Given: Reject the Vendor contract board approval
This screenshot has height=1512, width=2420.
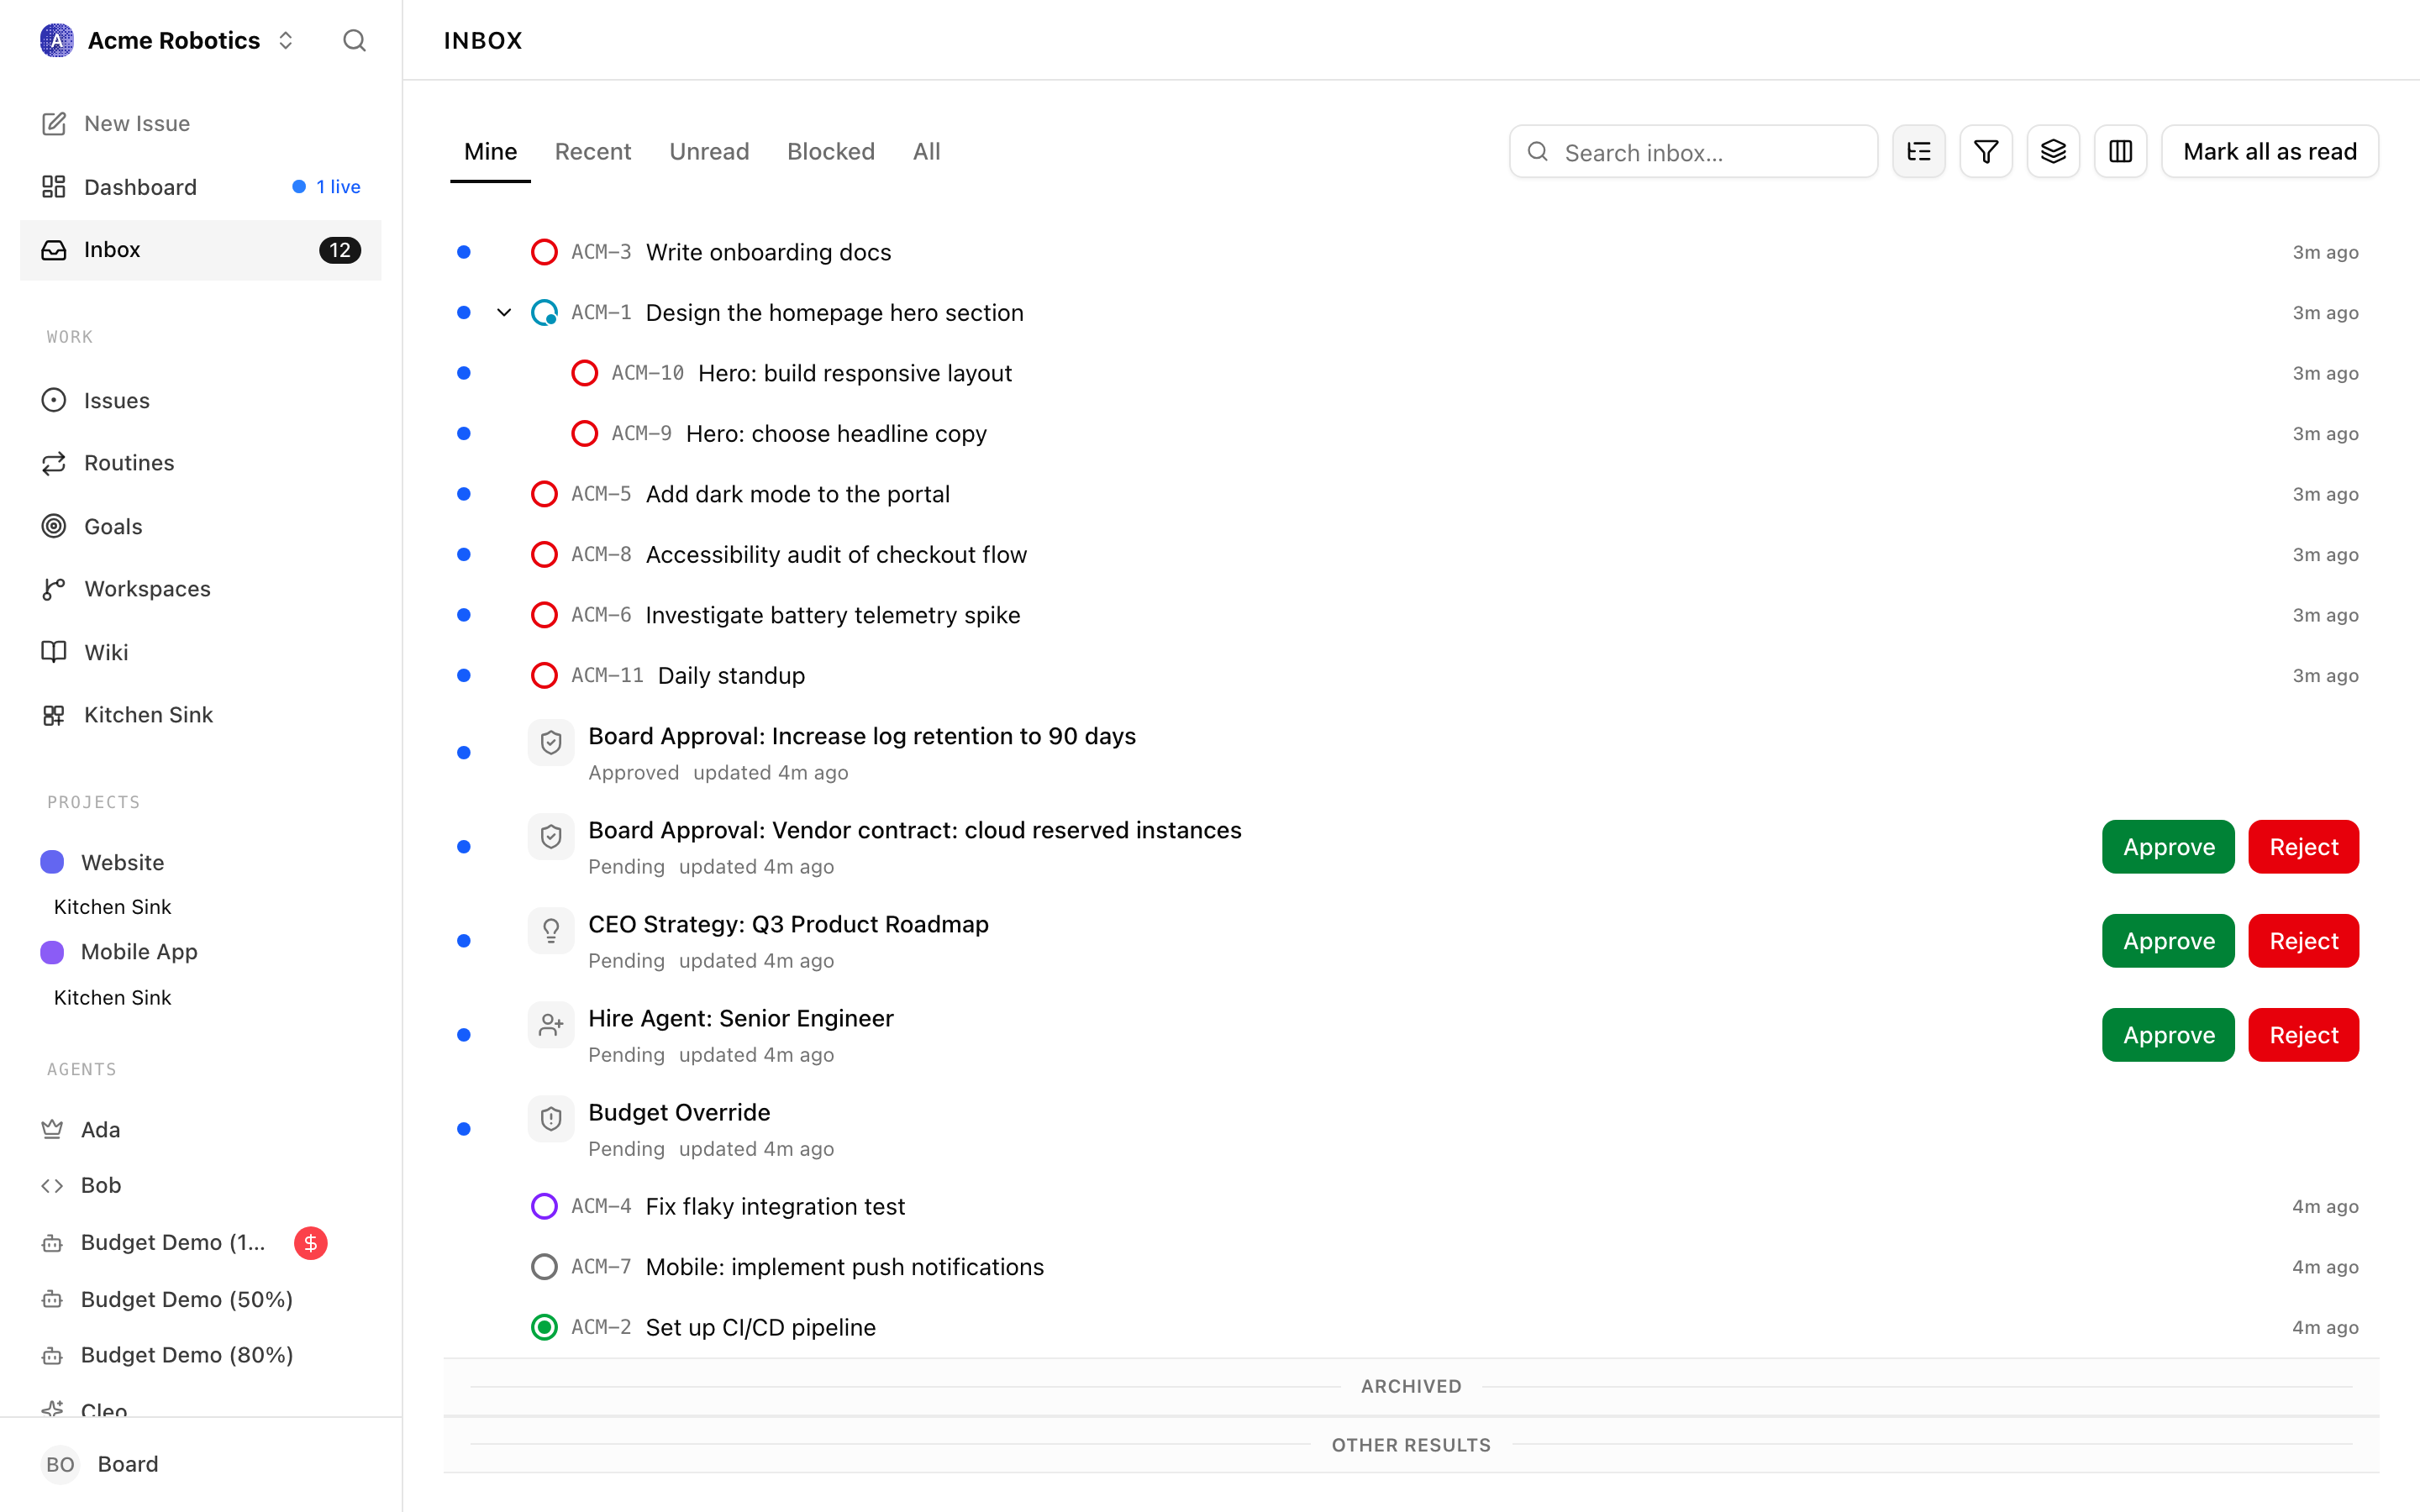Looking at the screenshot, I should click(2304, 847).
